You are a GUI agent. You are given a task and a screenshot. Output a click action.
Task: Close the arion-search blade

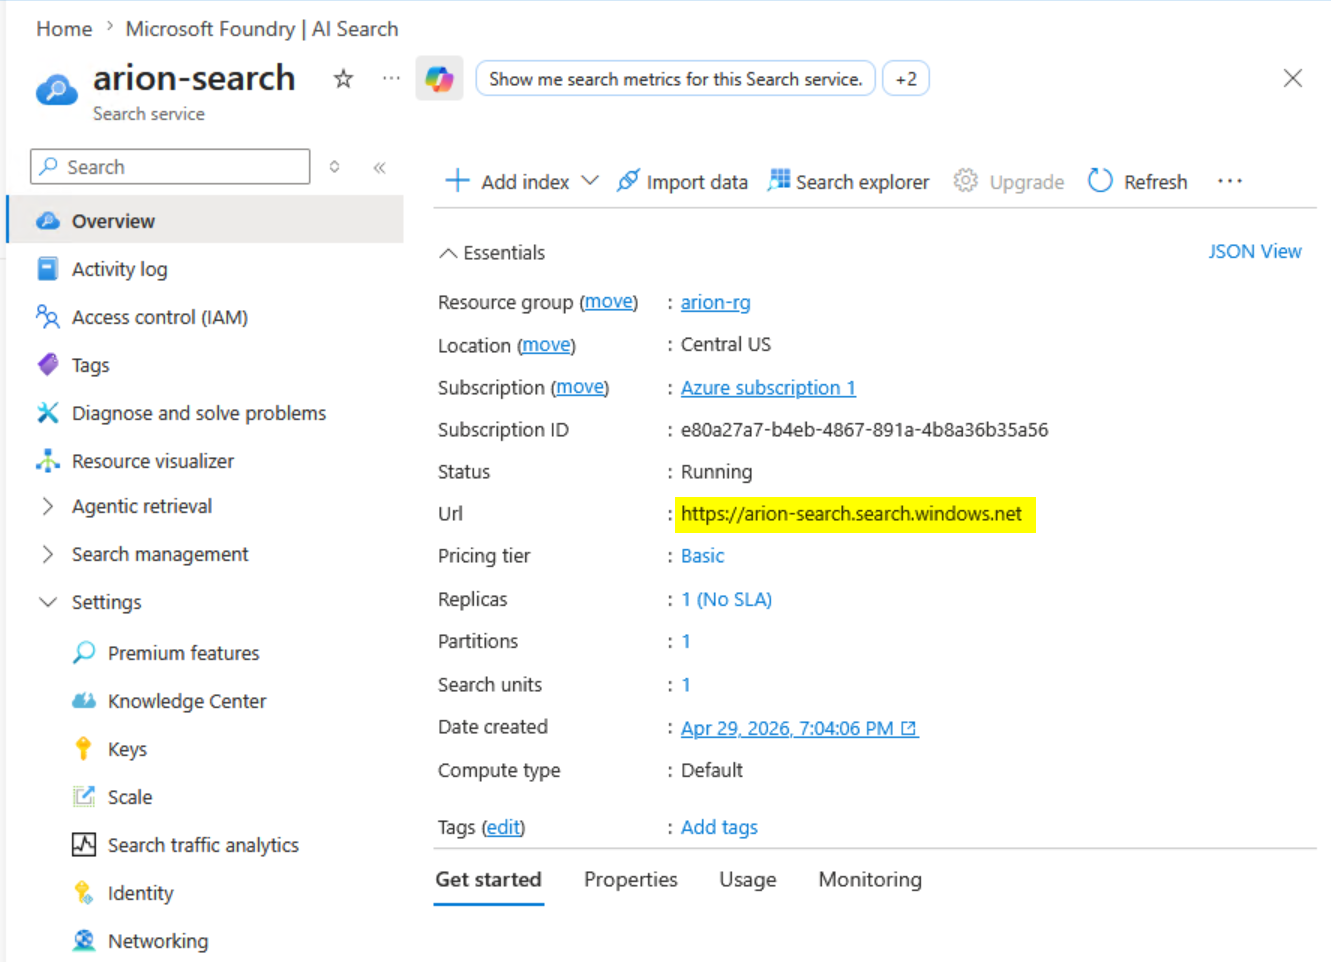click(x=1293, y=78)
